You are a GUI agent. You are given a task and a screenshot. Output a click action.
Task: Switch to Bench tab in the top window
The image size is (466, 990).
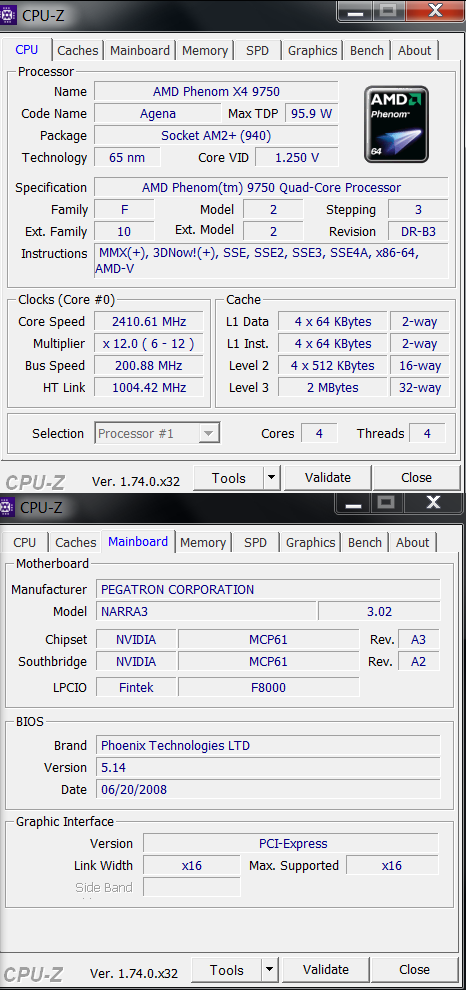point(367,51)
